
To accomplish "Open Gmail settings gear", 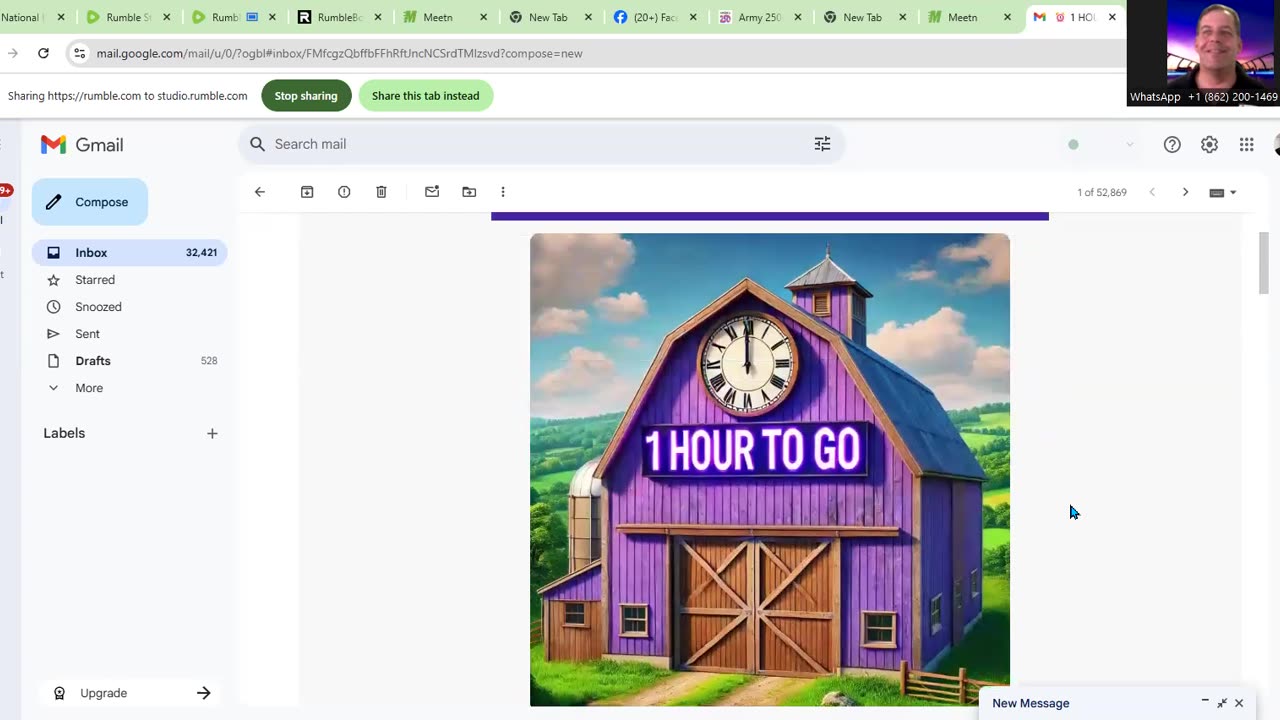I will pos(1209,145).
